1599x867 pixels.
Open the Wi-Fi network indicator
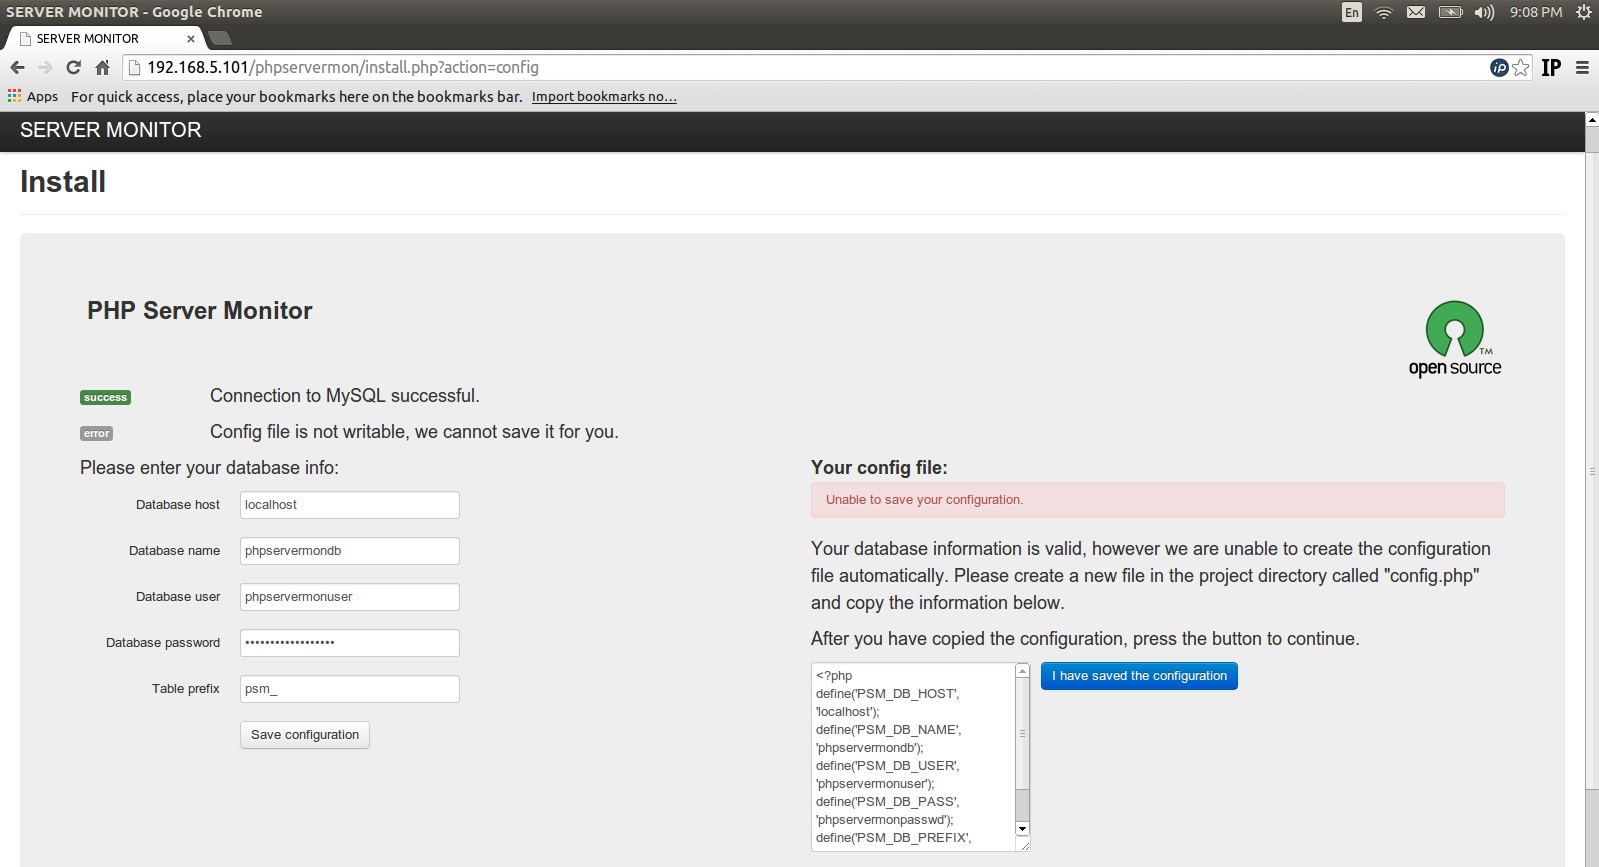pyautogui.click(x=1383, y=12)
